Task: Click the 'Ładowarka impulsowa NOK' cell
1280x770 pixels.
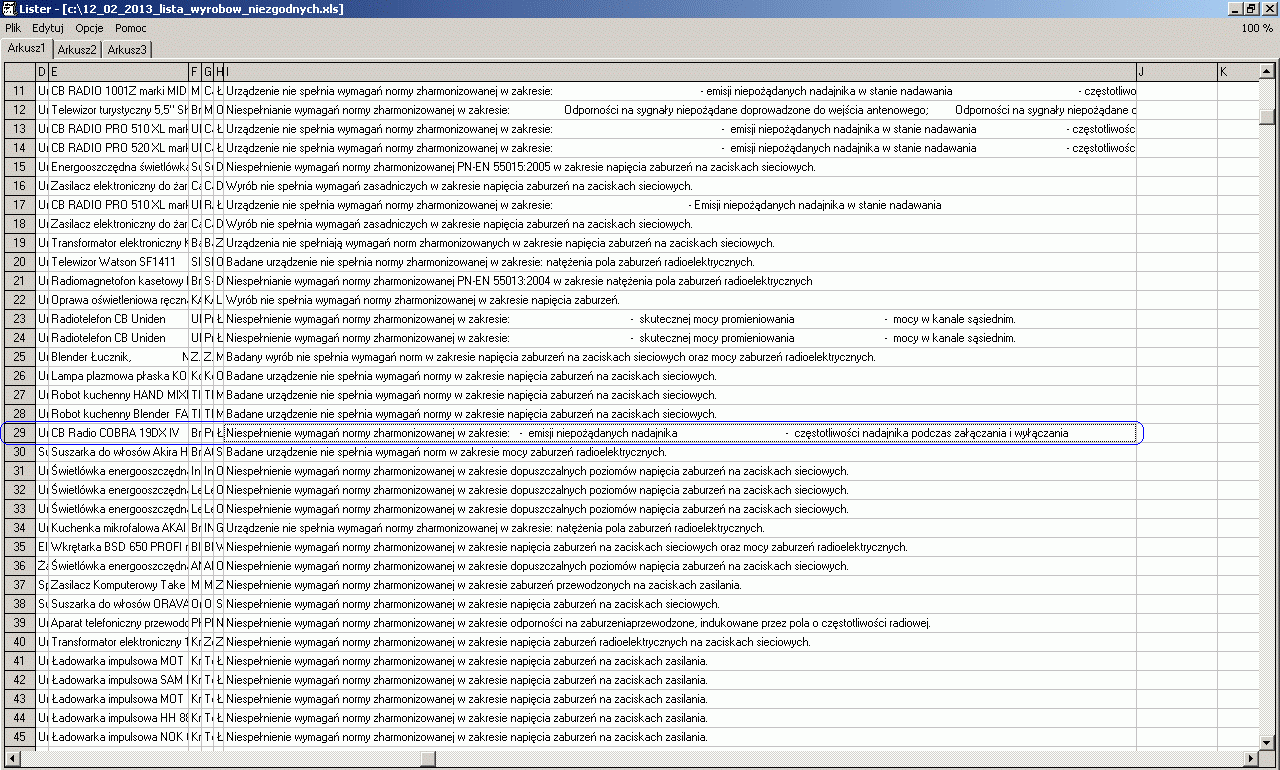Action: [x=118, y=737]
